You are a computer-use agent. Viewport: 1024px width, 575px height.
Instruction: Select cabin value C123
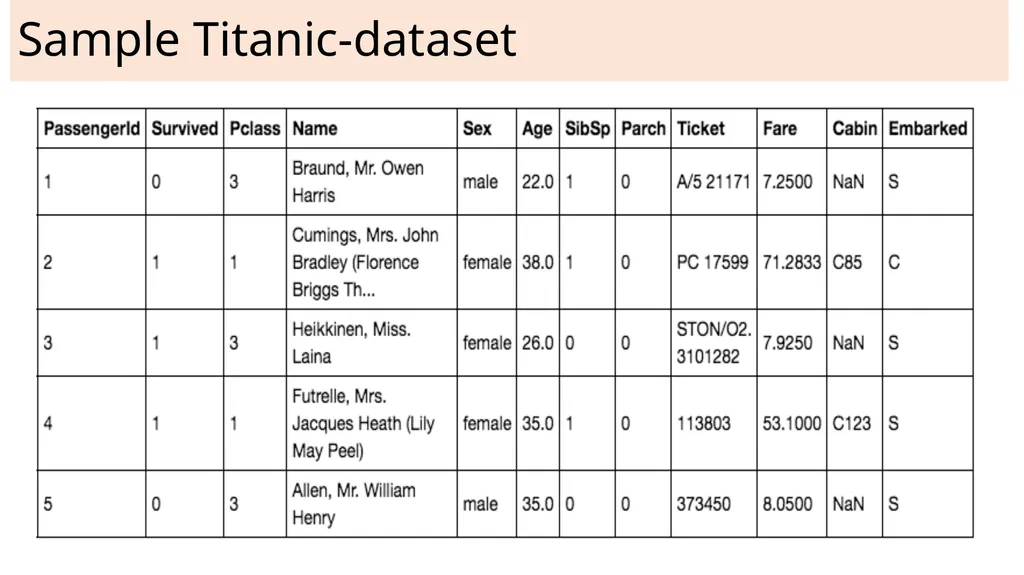[x=852, y=423]
